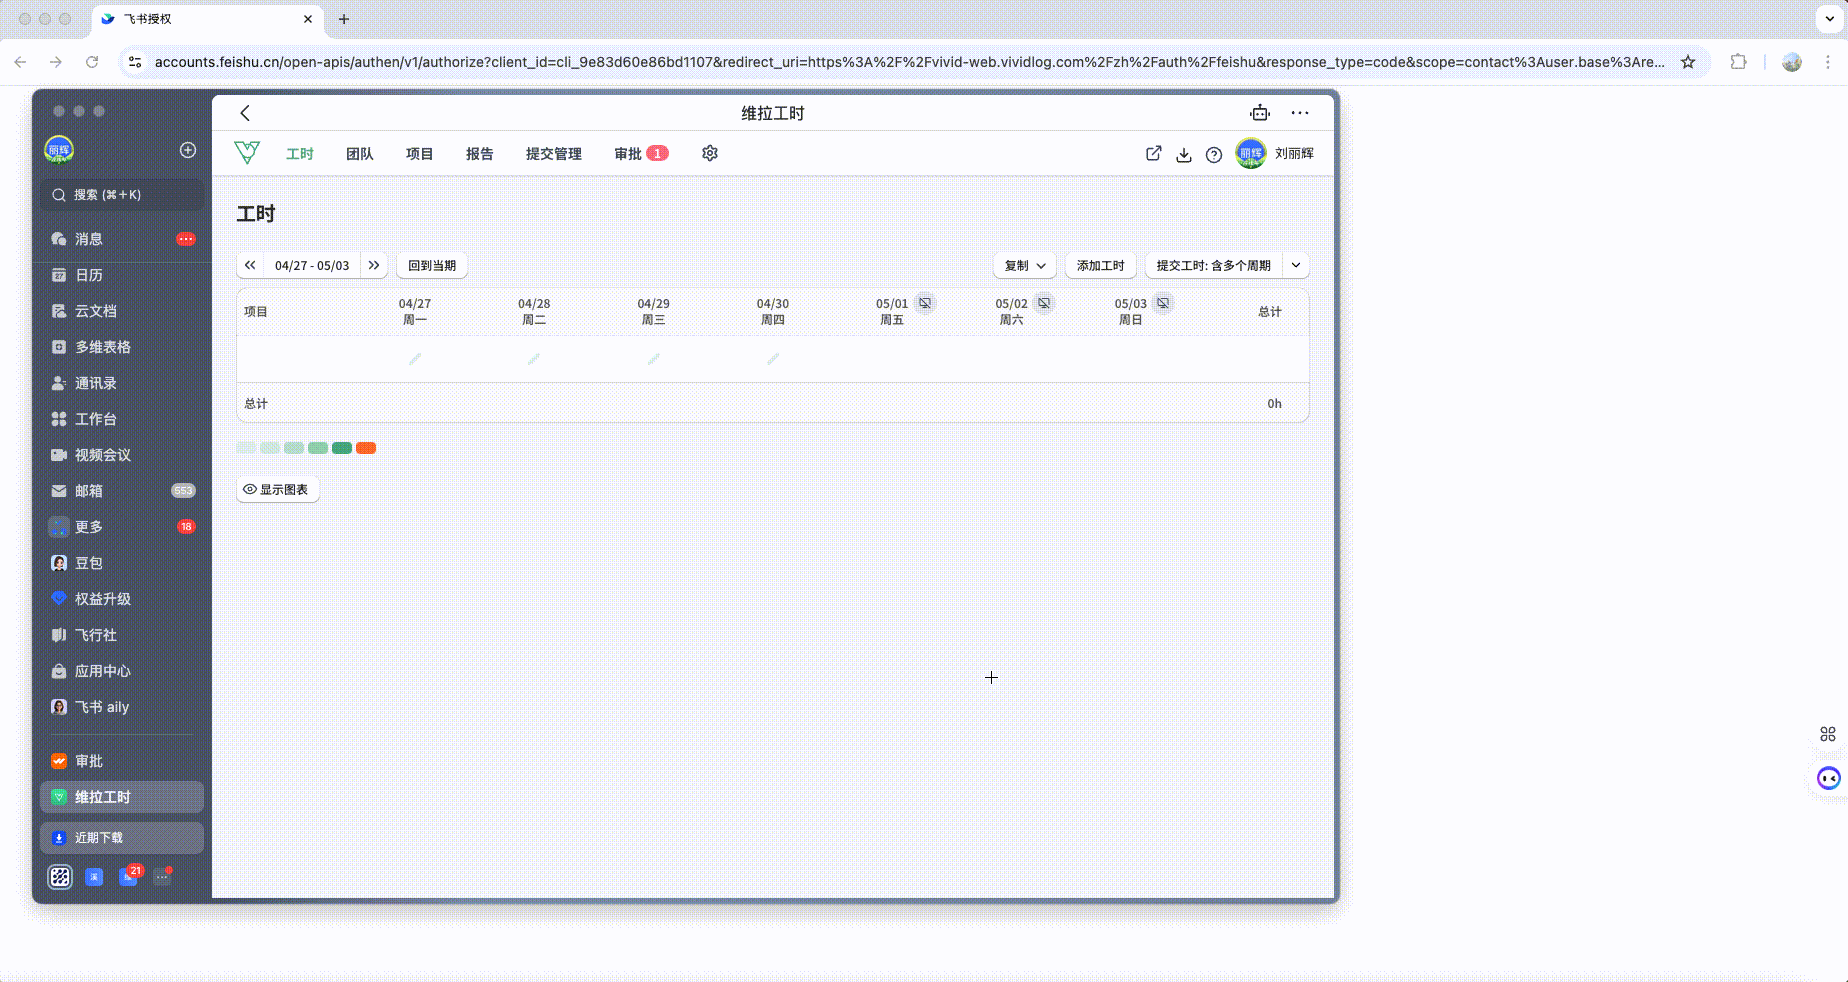This screenshot has height=982, width=1848.
Task: Edit the hours cell for 04/27 周一
Action: 415,359
